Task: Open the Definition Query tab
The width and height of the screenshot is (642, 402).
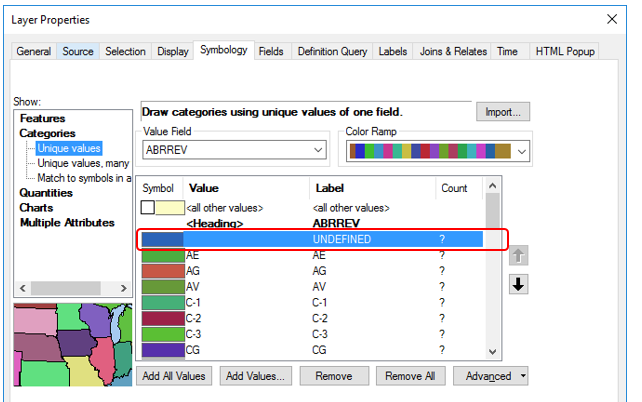Action: [332, 51]
